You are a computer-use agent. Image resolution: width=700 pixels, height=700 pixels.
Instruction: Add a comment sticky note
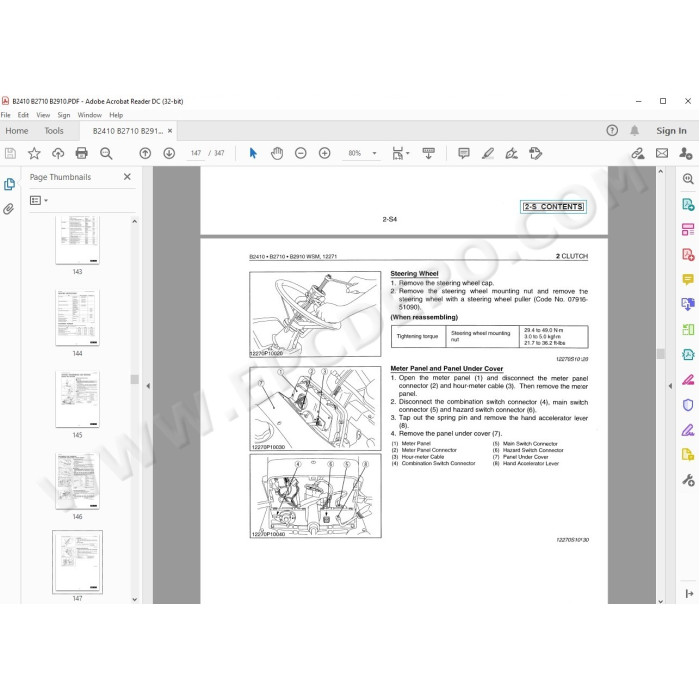[x=464, y=154]
